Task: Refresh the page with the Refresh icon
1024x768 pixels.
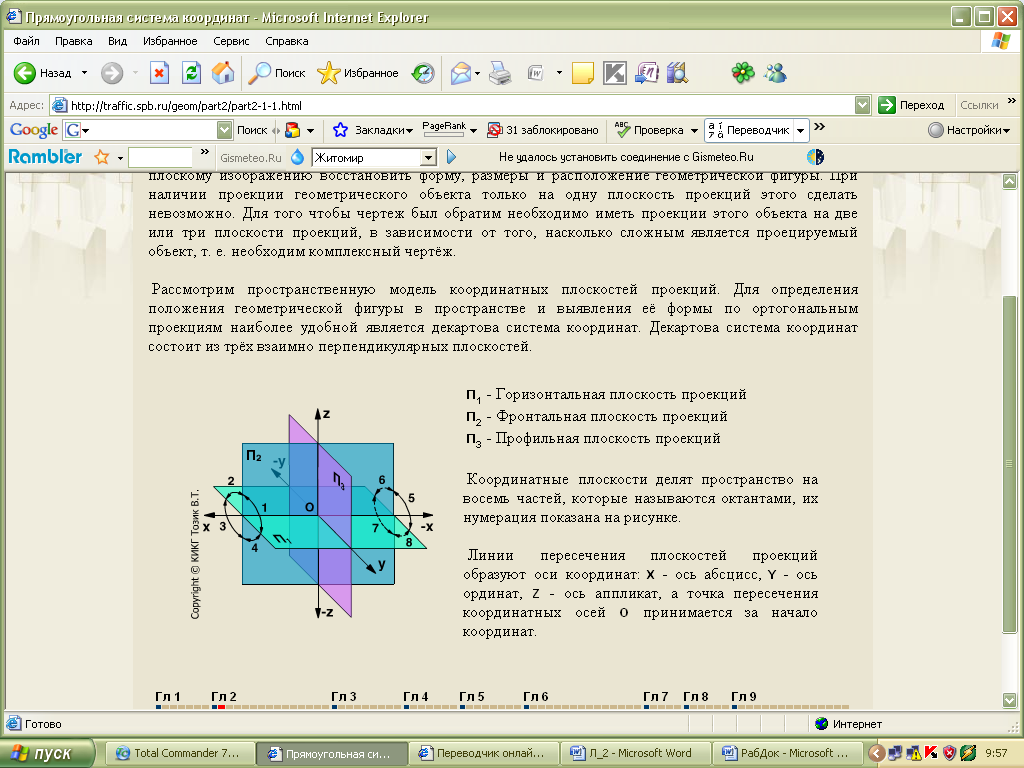Action: click(x=191, y=73)
